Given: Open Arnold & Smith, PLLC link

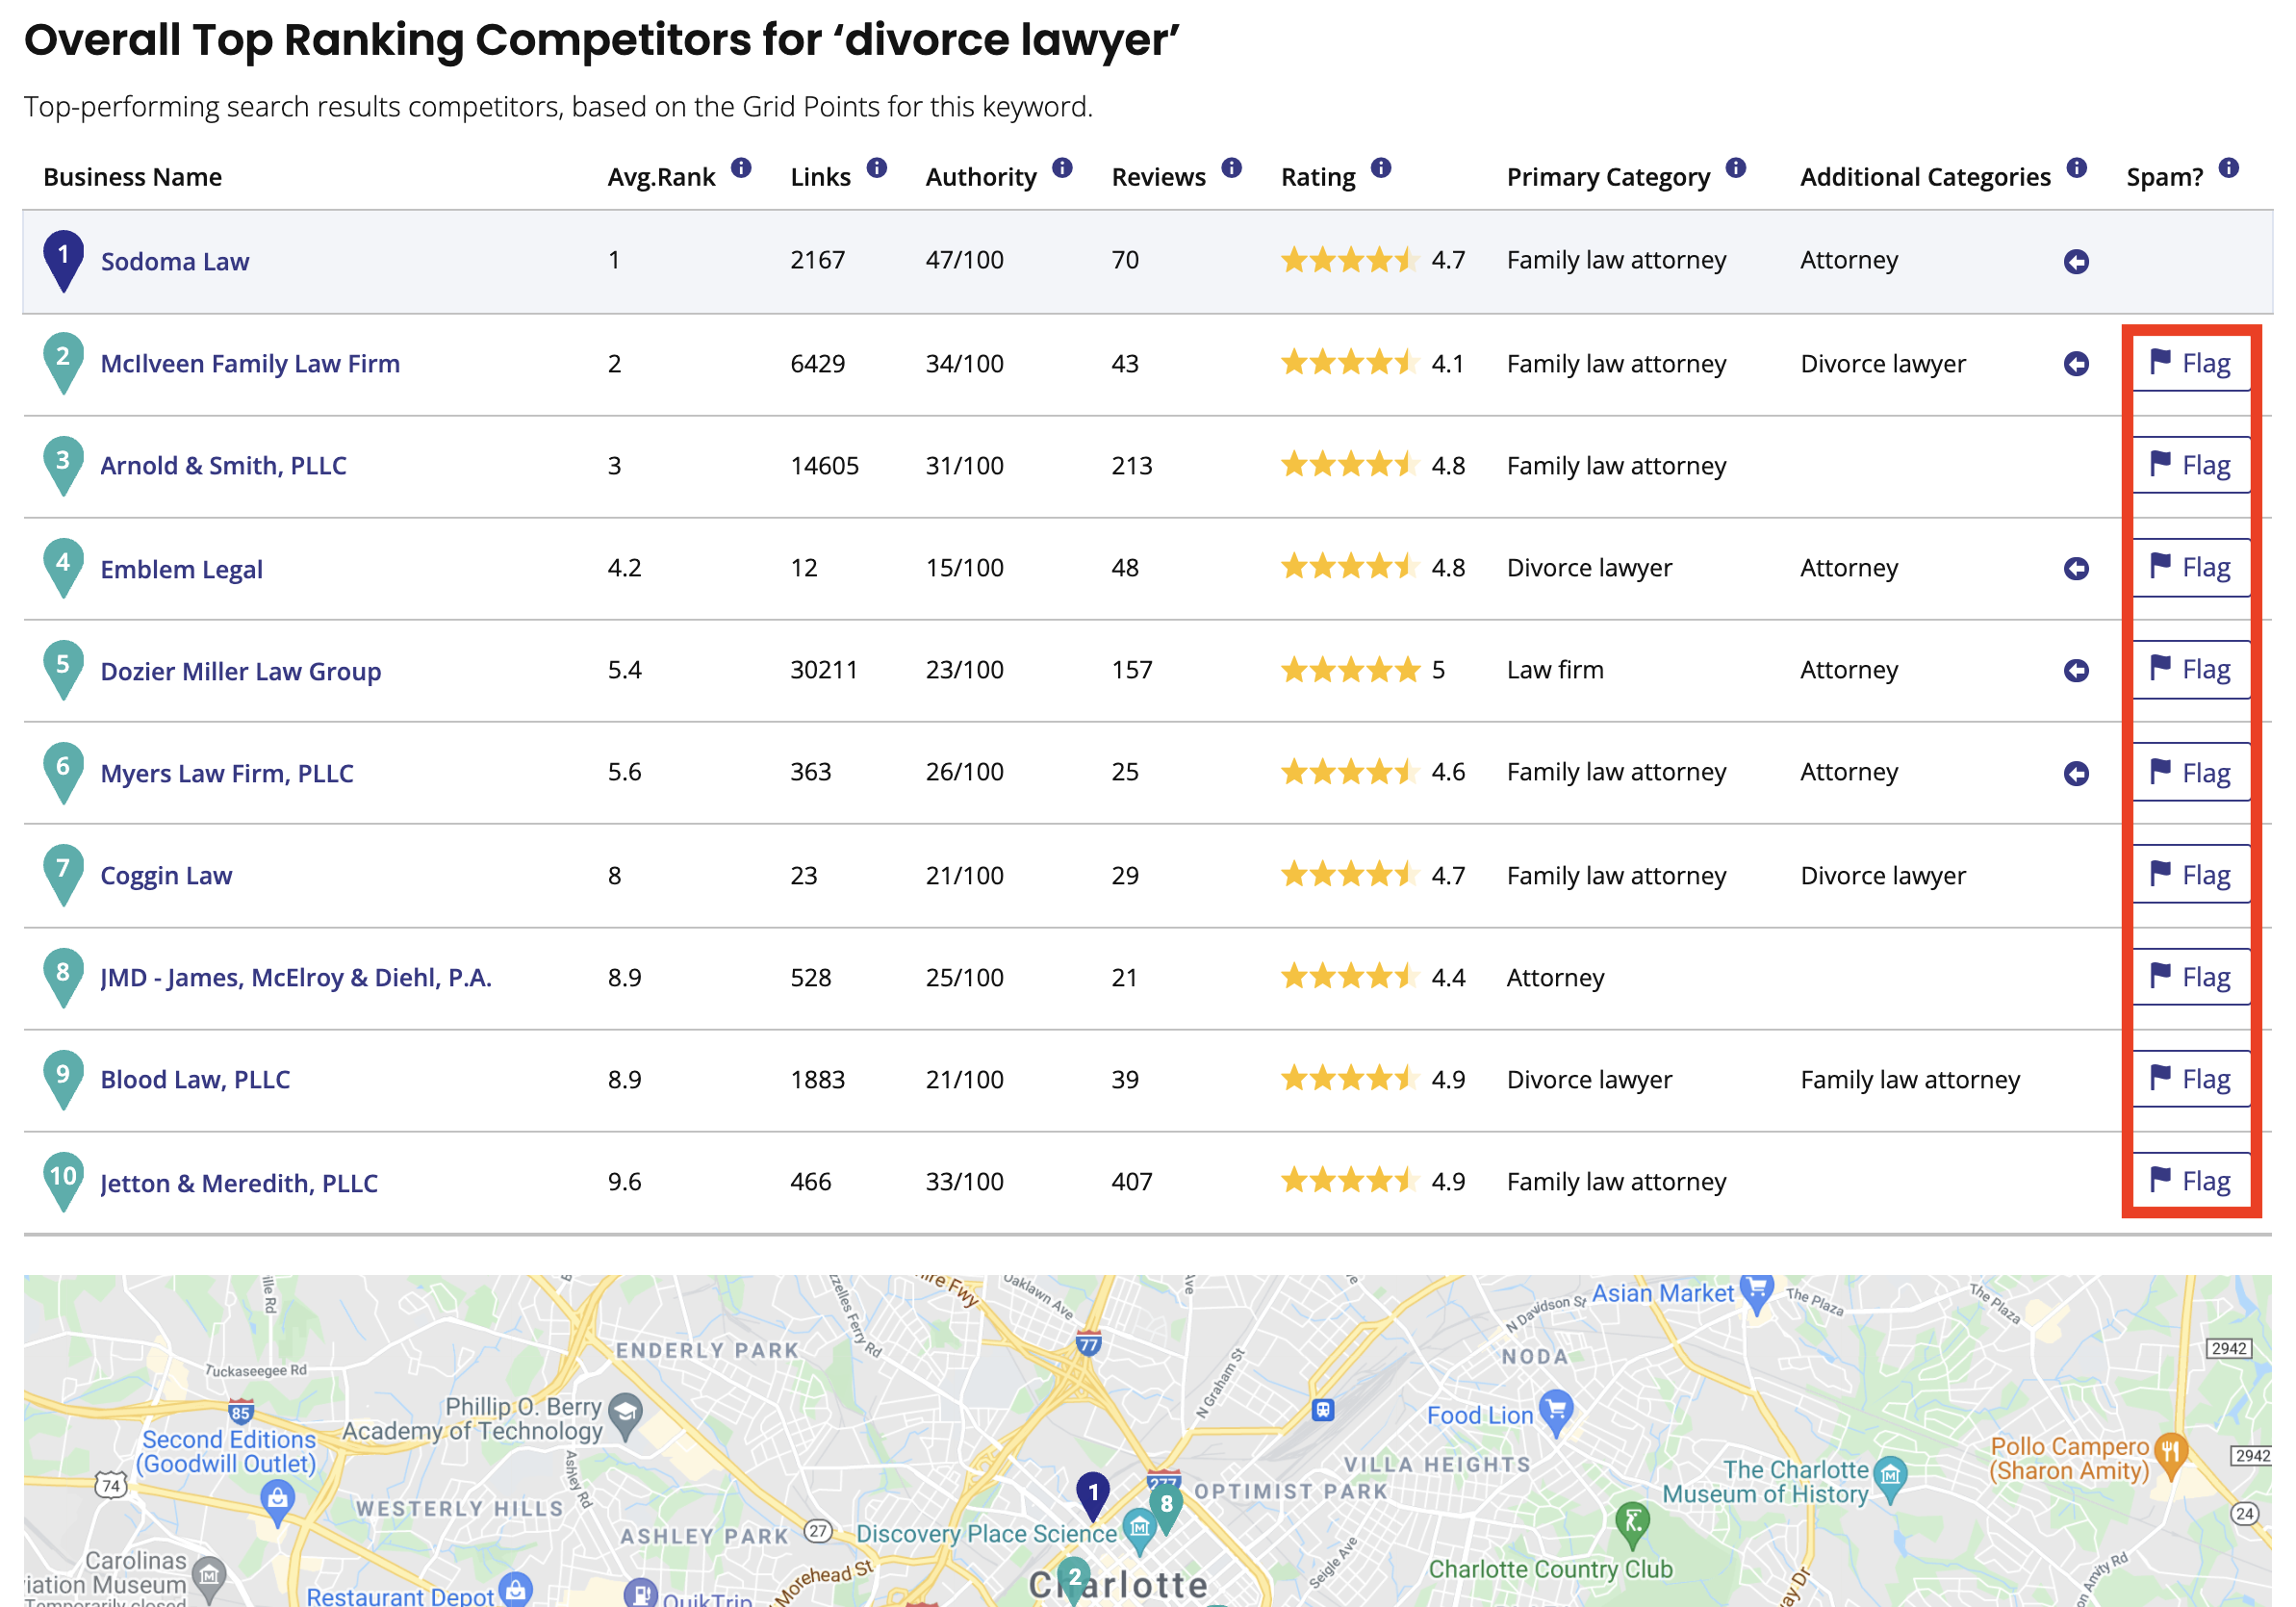Looking at the screenshot, I should (x=223, y=466).
